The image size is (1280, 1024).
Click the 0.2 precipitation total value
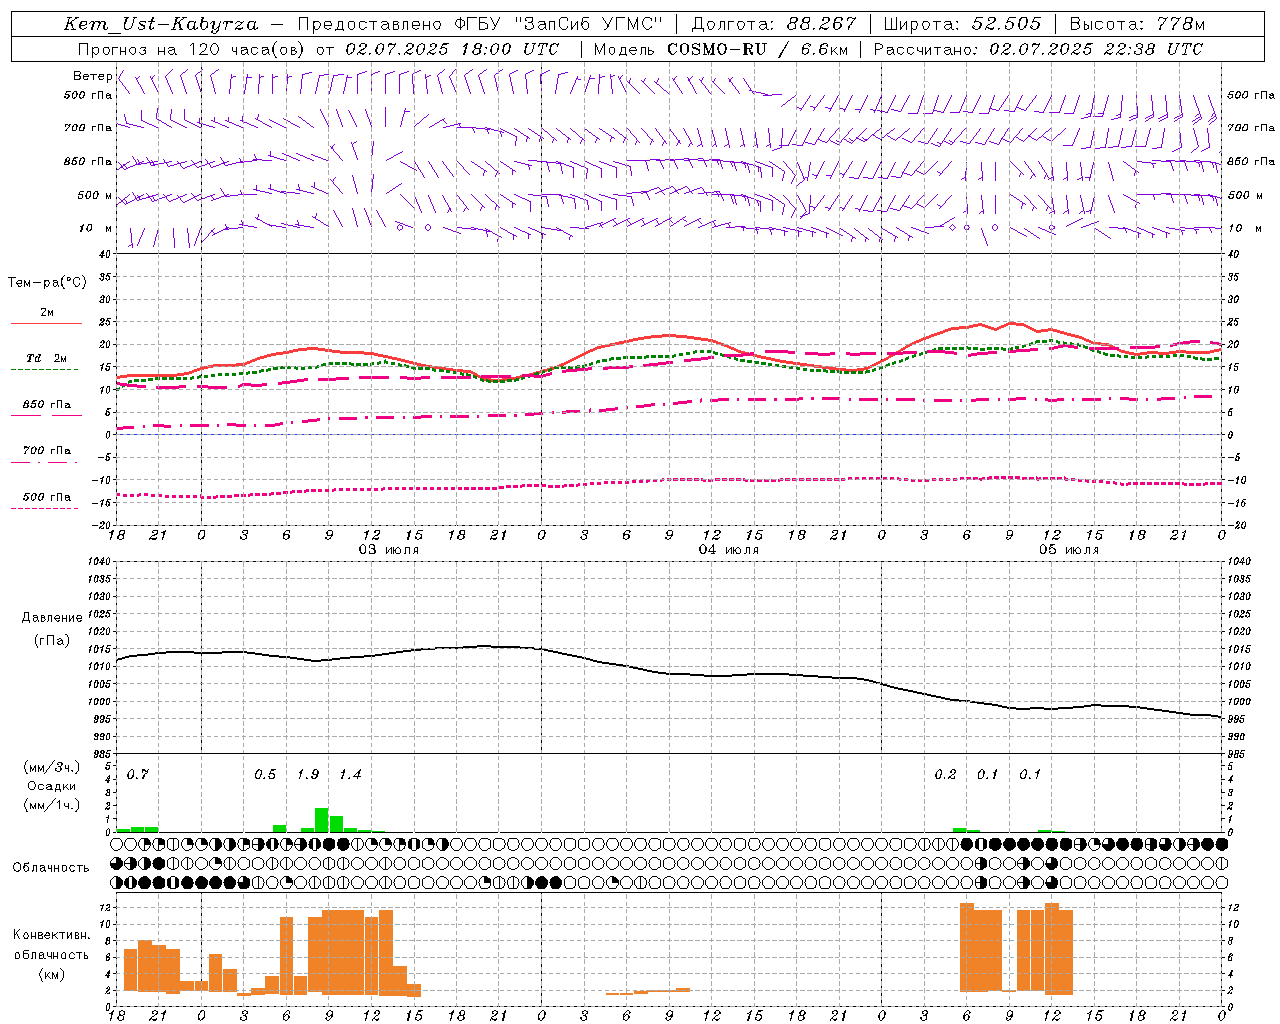pyautogui.click(x=945, y=775)
